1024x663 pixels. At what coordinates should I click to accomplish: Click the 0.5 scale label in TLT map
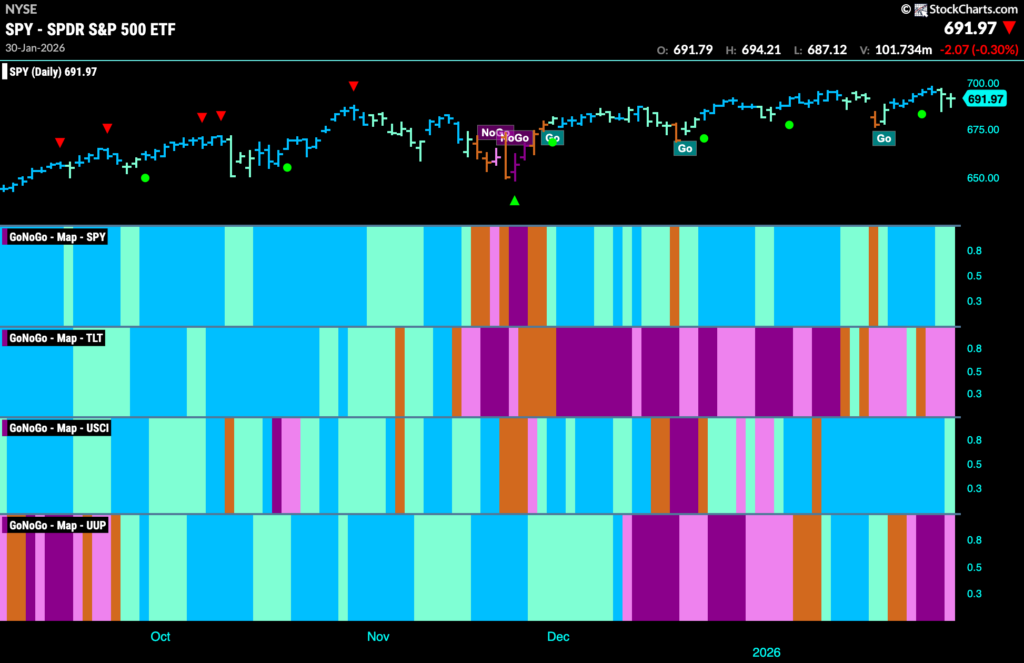(x=974, y=372)
